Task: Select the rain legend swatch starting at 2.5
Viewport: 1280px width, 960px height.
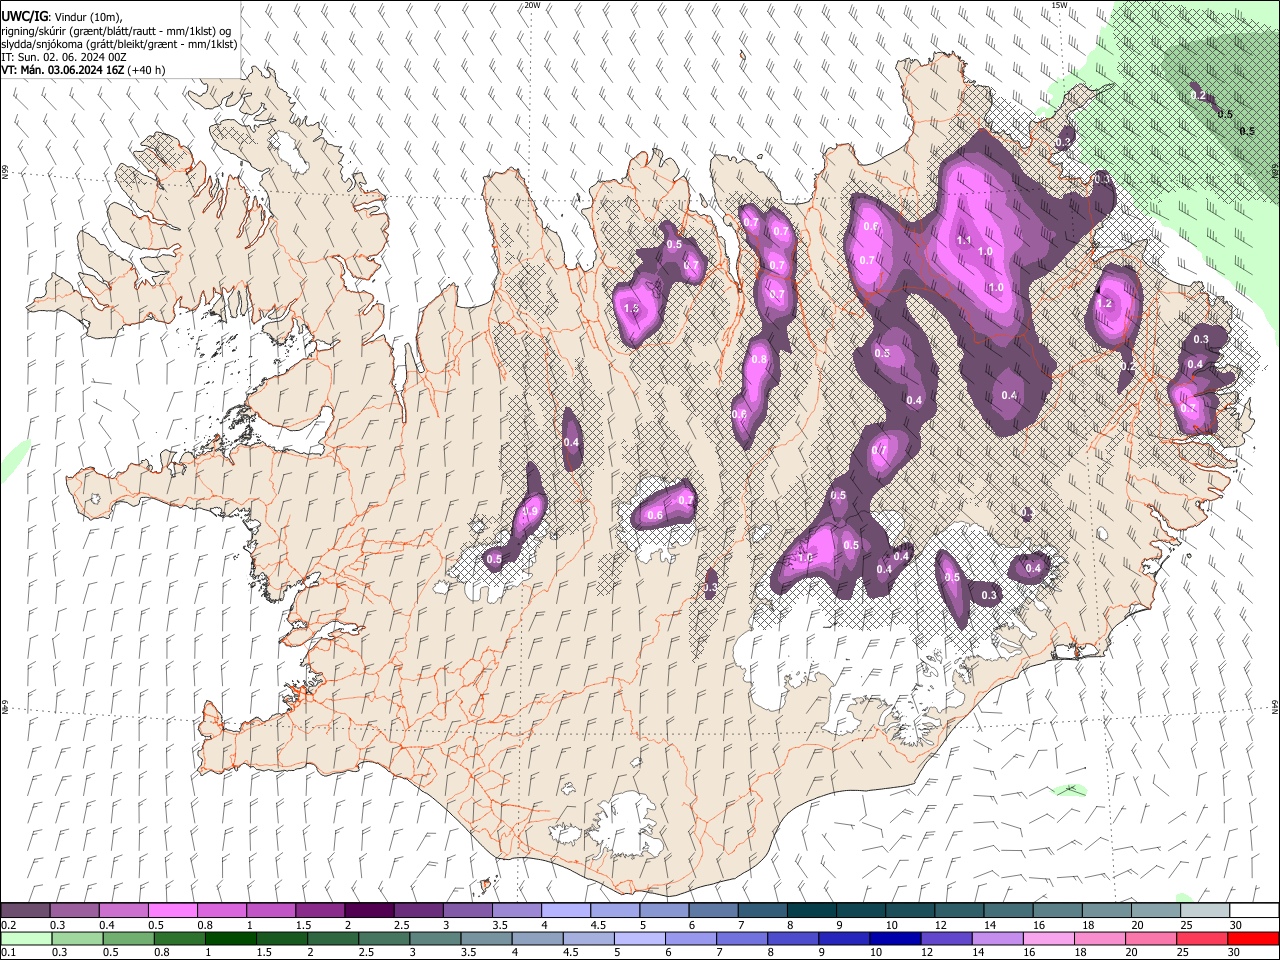Action: coord(384,938)
